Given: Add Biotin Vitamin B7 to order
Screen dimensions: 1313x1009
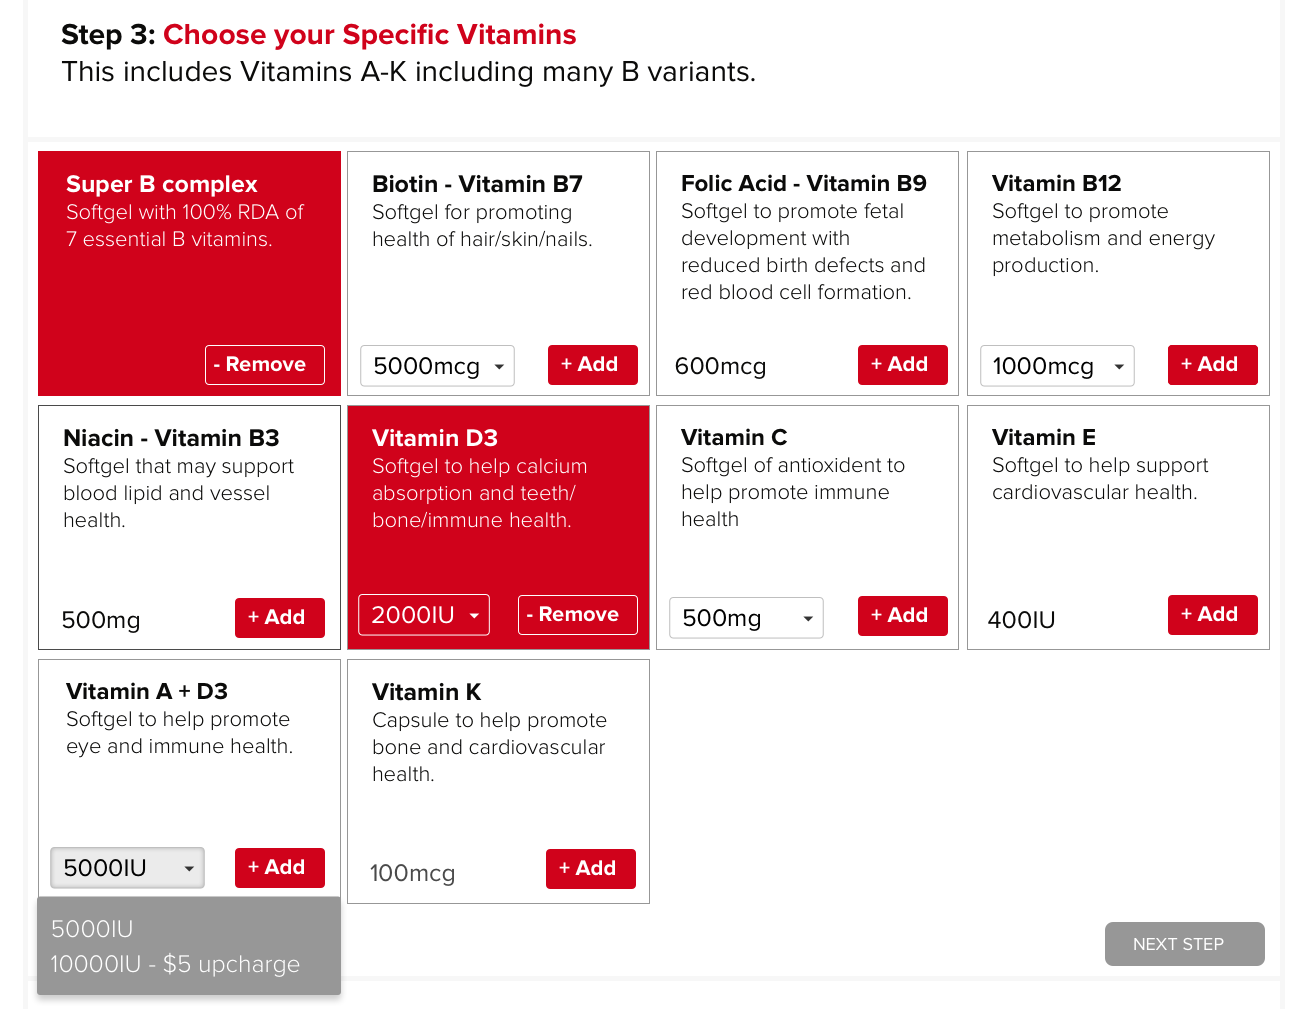Looking at the screenshot, I should click(x=592, y=365).
